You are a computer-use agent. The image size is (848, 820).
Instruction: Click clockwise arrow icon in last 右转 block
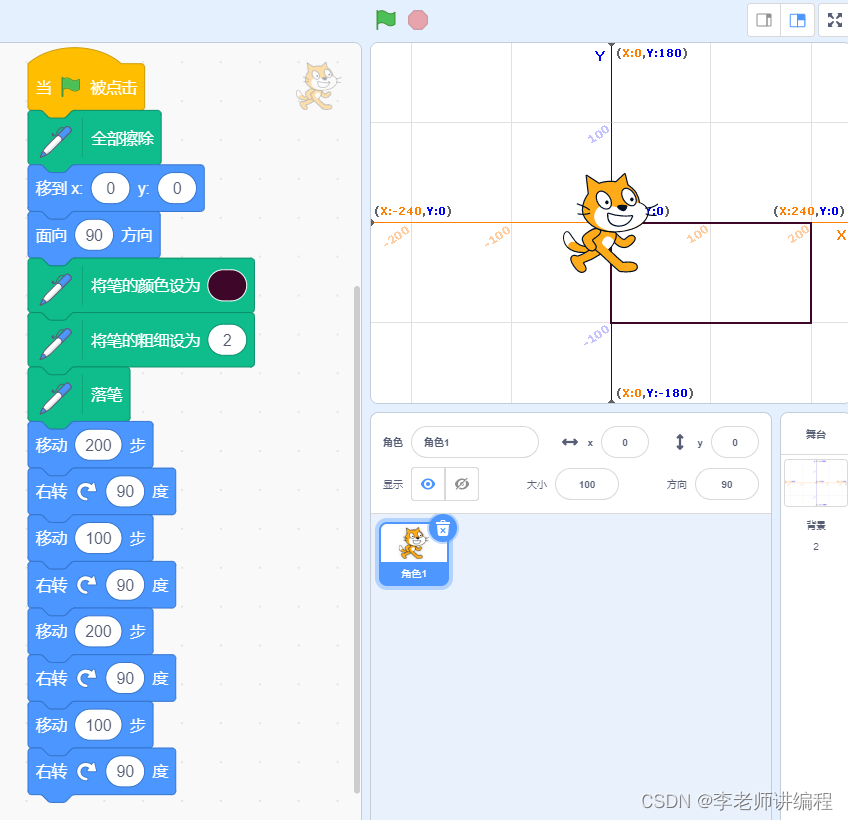pos(87,771)
